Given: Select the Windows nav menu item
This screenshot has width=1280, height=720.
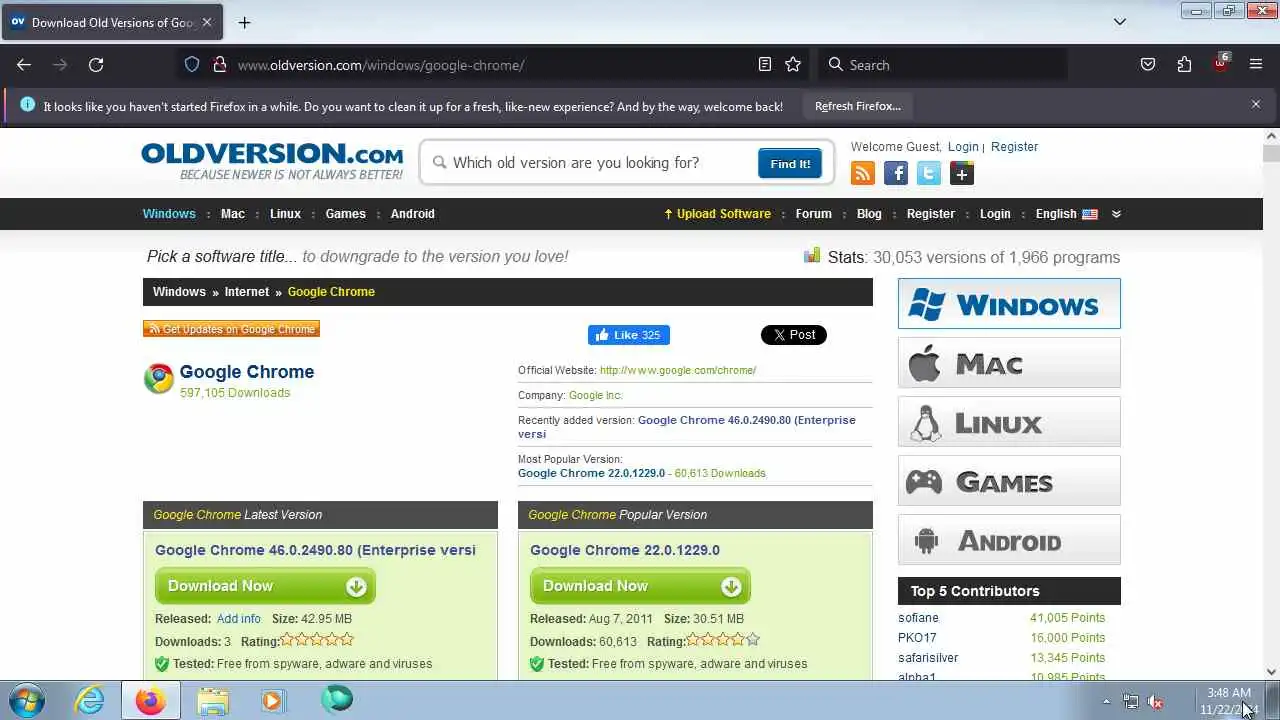Looking at the screenshot, I should tap(169, 214).
